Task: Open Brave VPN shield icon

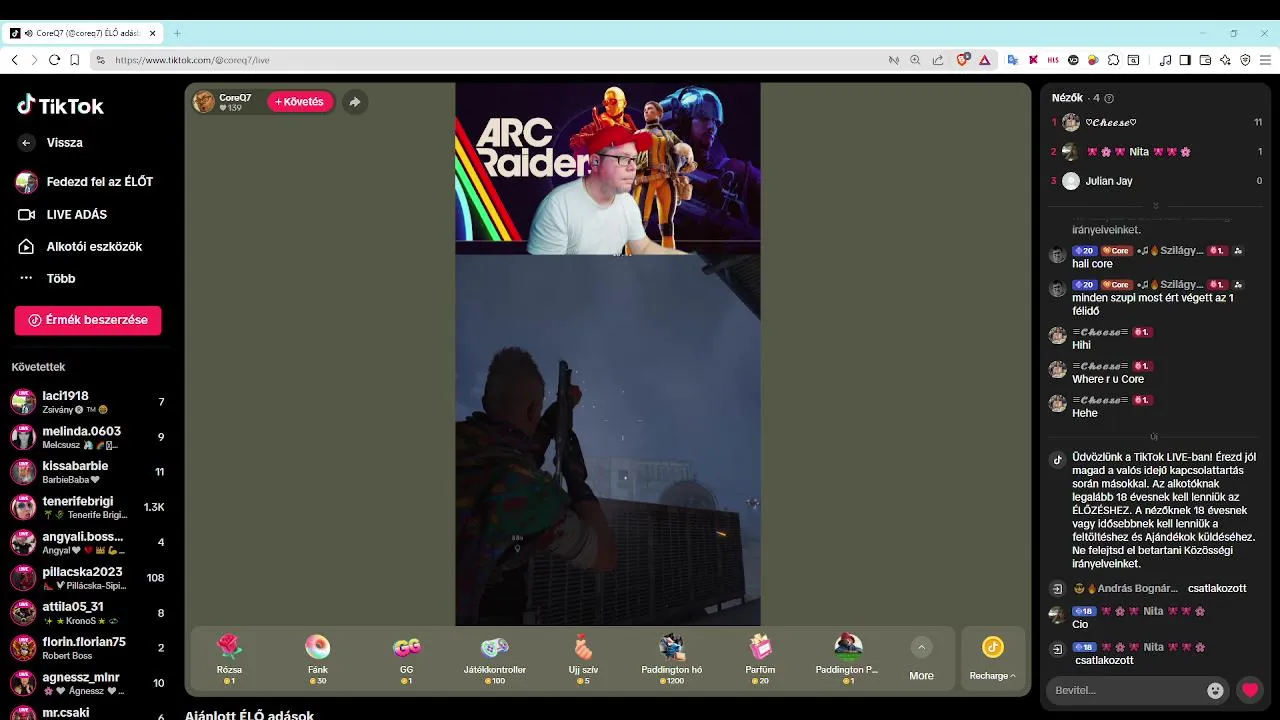Action: coord(1245,60)
